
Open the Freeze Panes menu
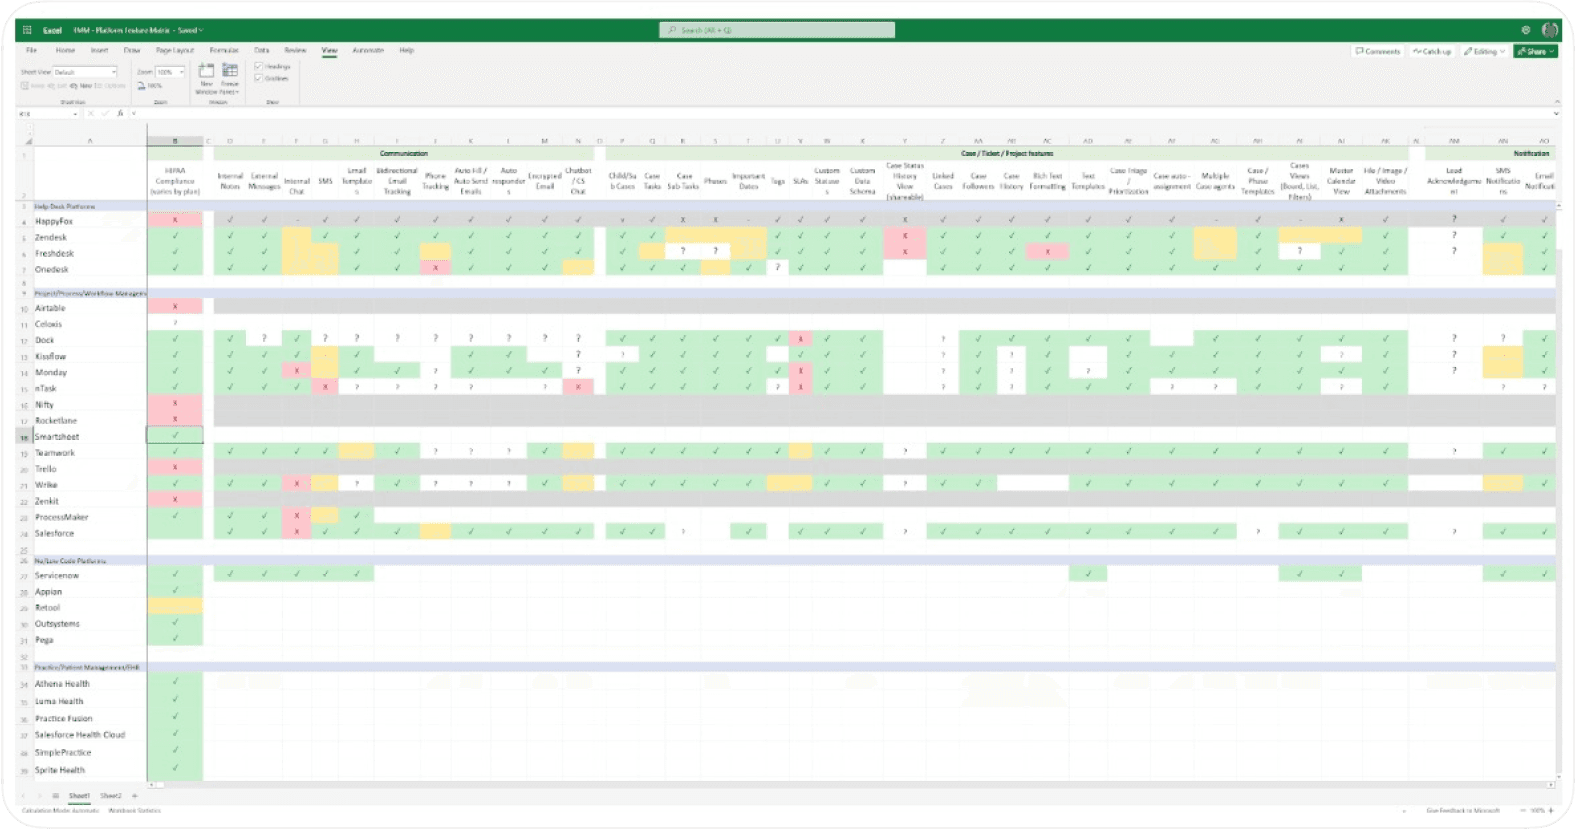point(230,78)
